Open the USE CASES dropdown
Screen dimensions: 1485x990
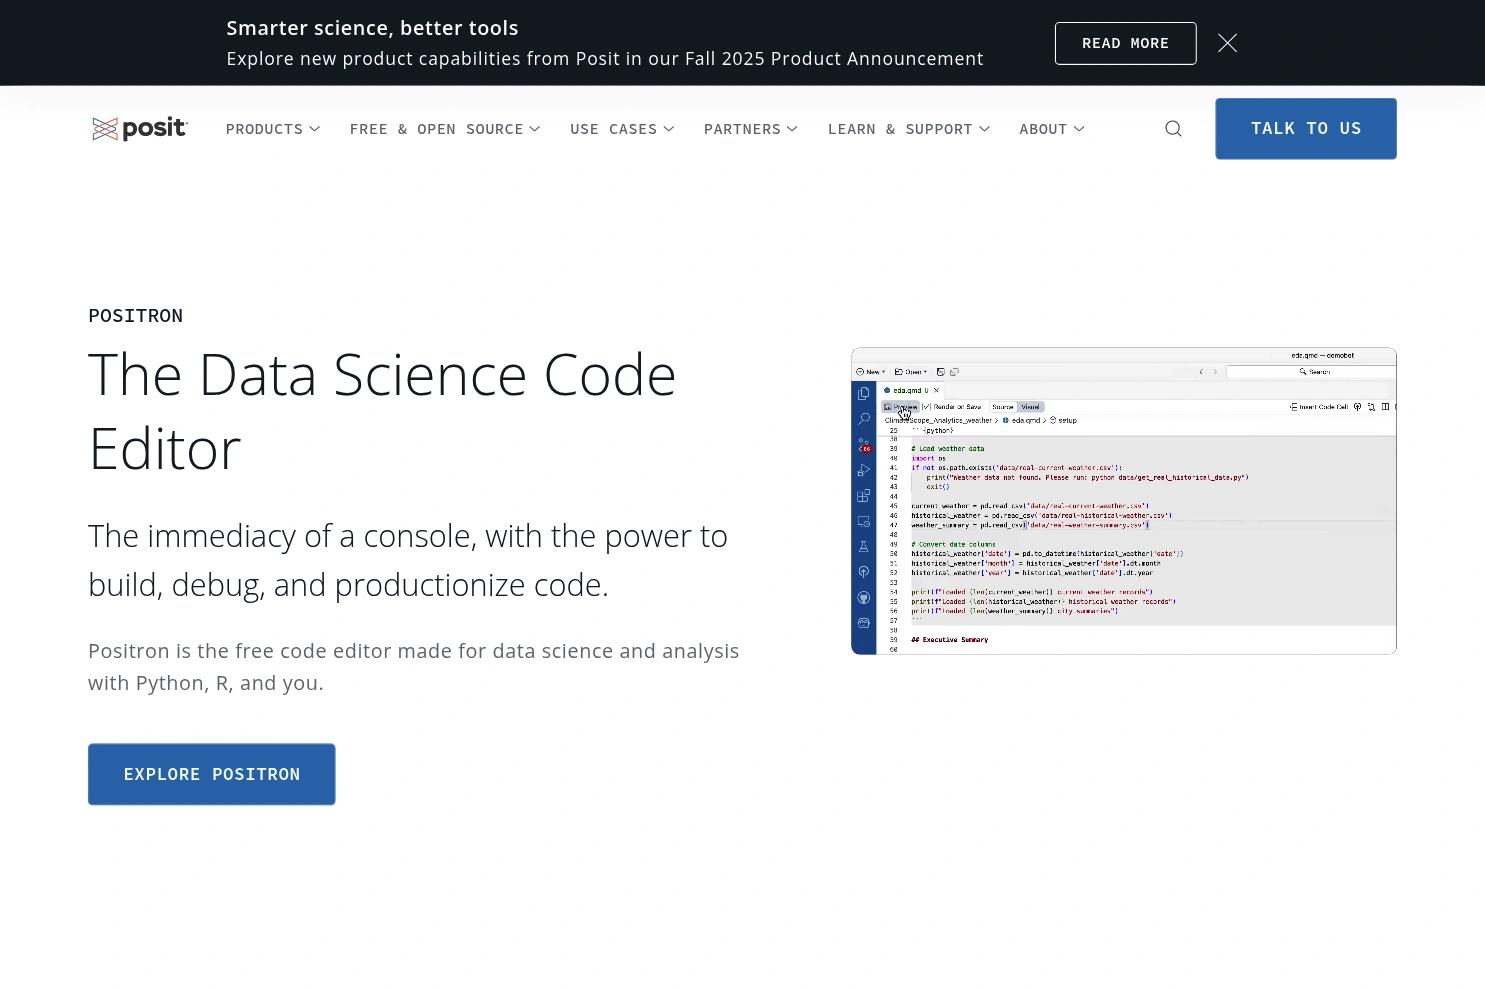(622, 129)
